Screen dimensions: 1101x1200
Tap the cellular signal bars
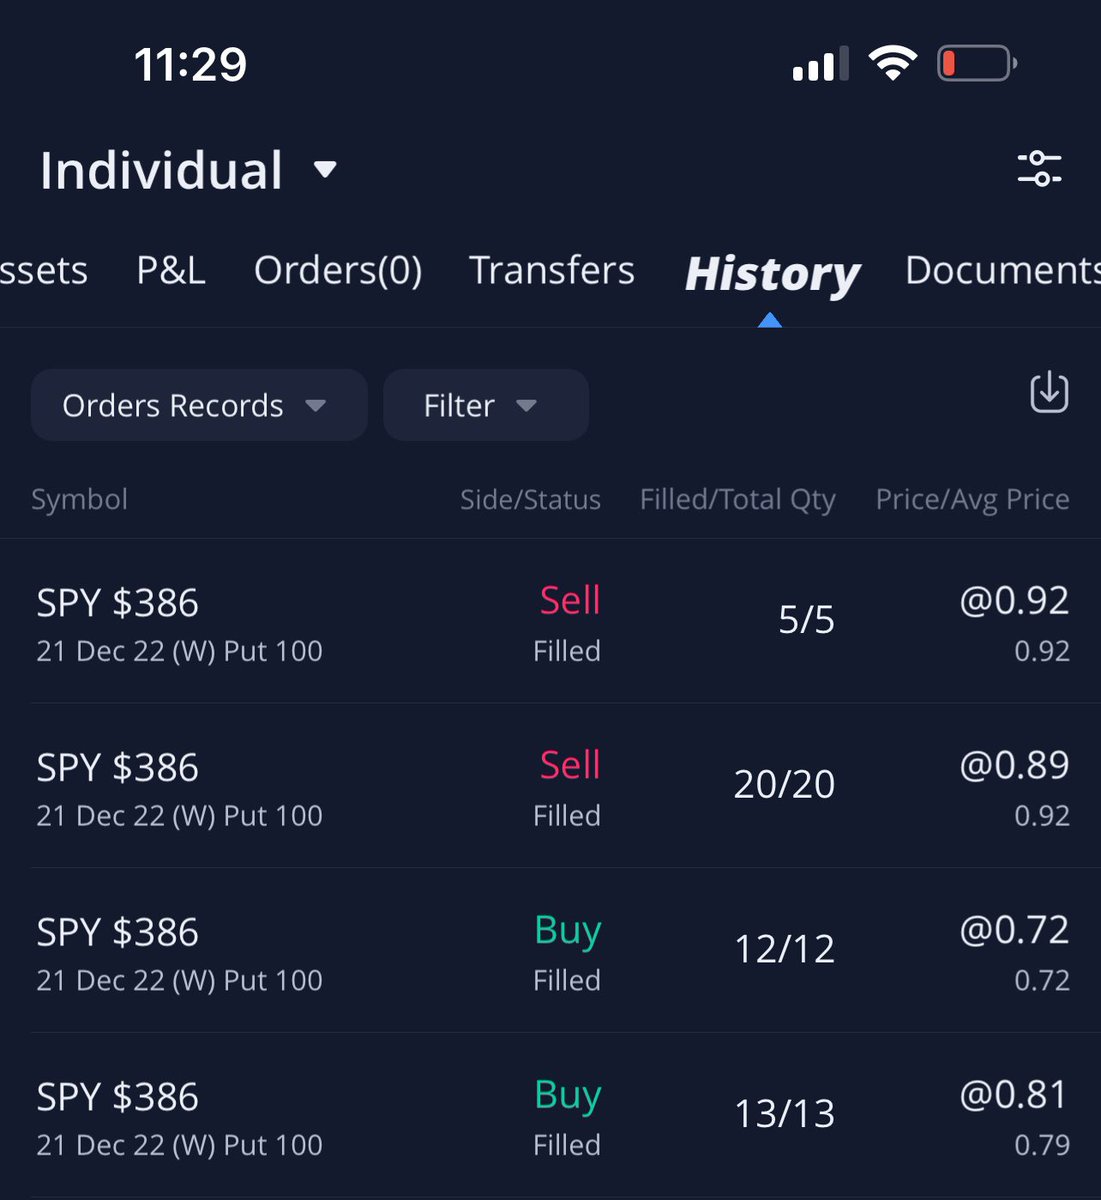click(x=820, y=64)
